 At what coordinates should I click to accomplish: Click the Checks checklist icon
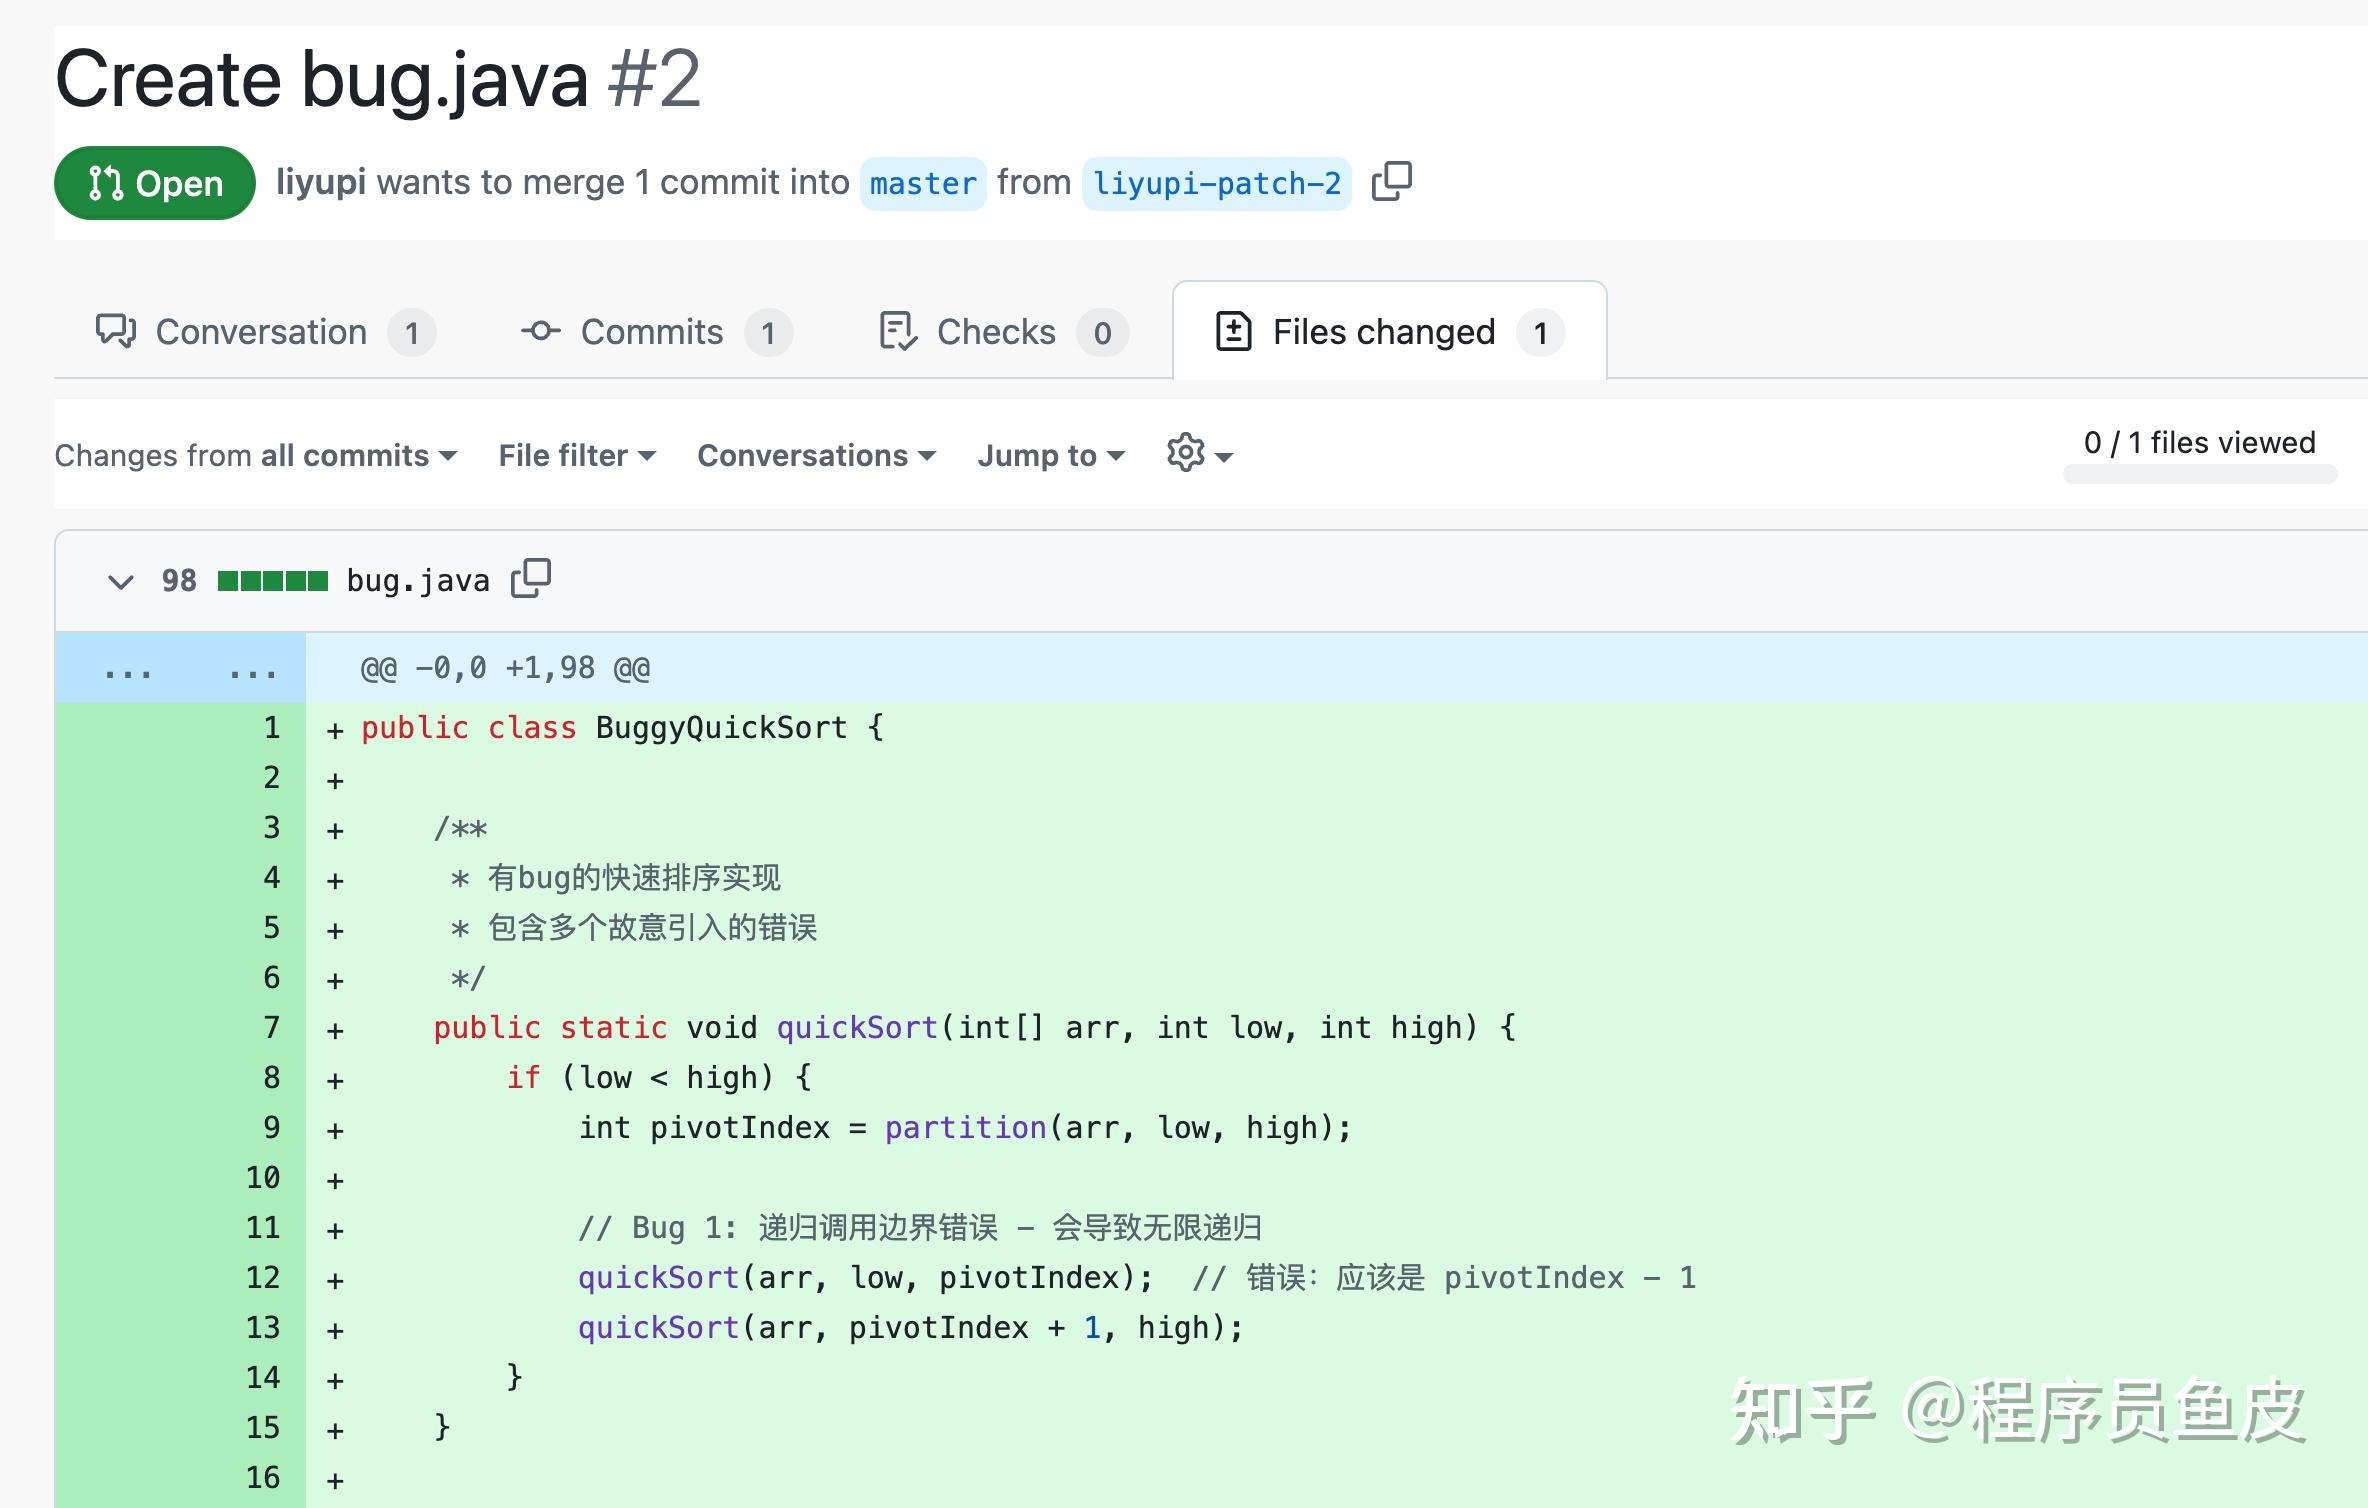point(897,331)
